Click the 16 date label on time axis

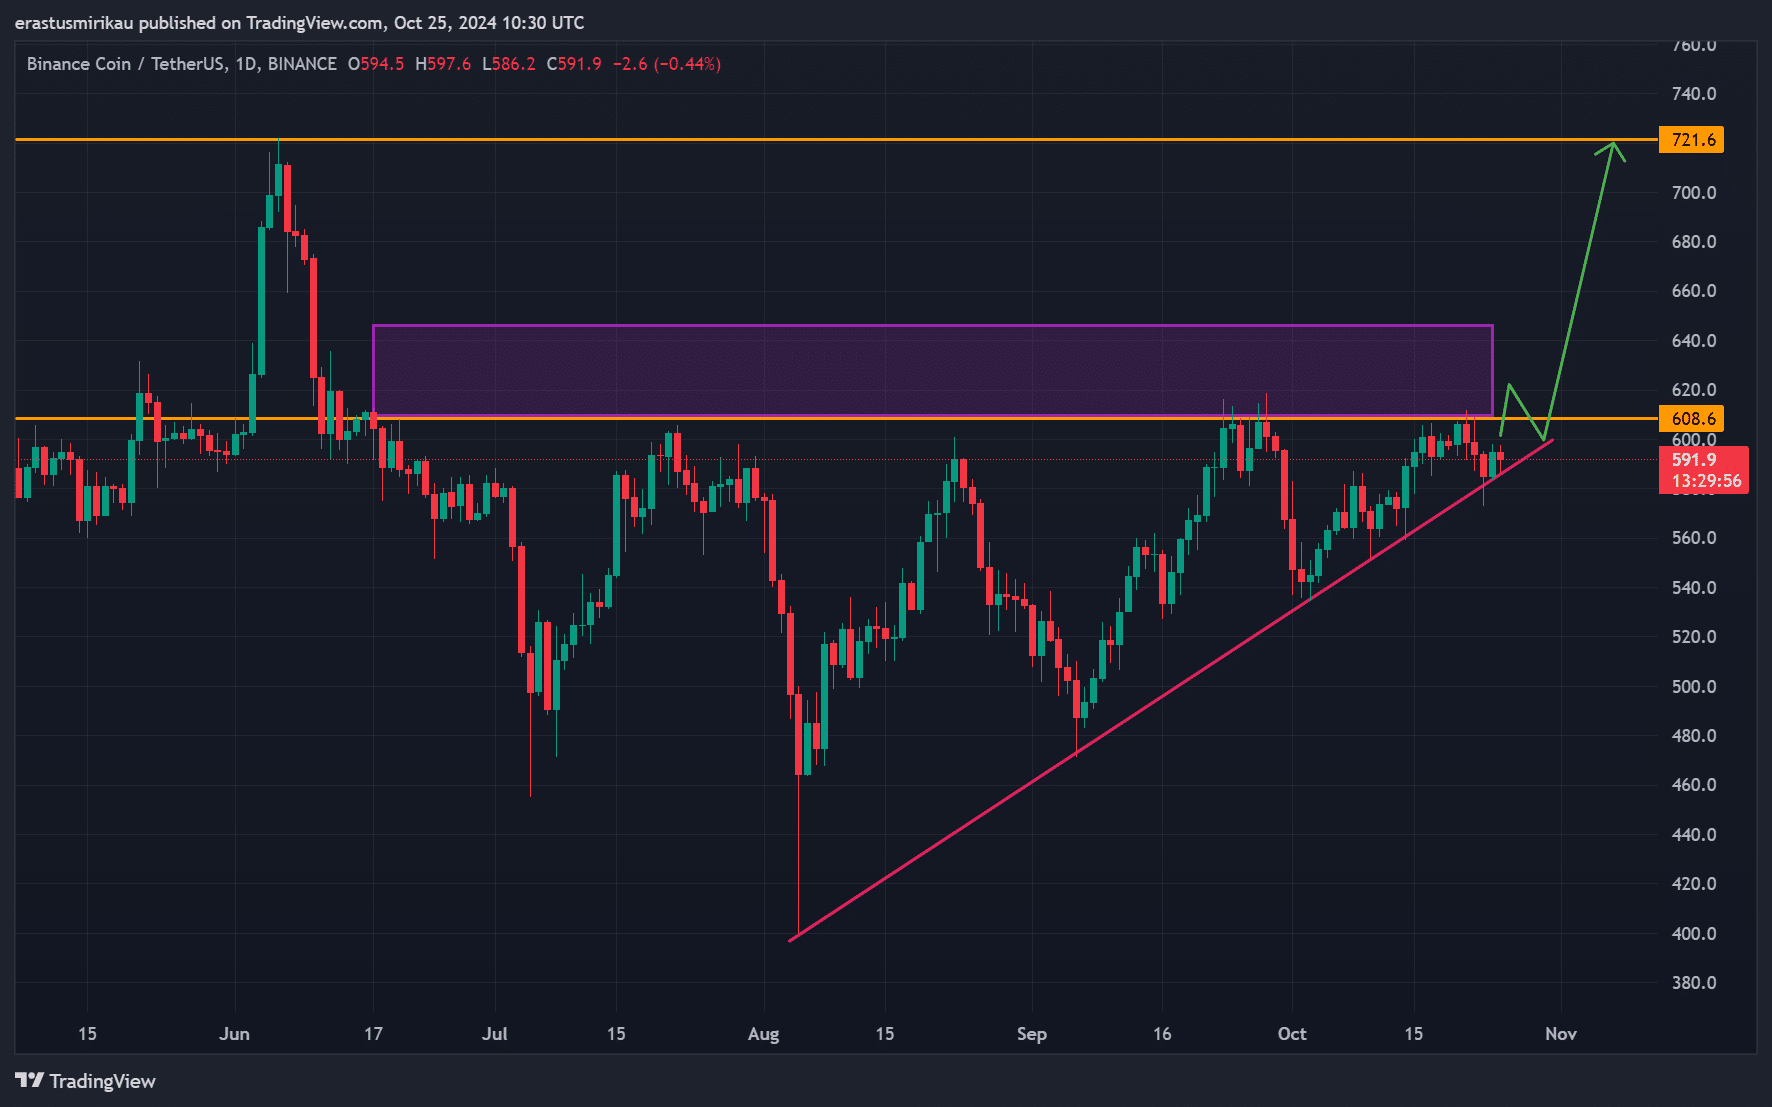coord(1161,1033)
